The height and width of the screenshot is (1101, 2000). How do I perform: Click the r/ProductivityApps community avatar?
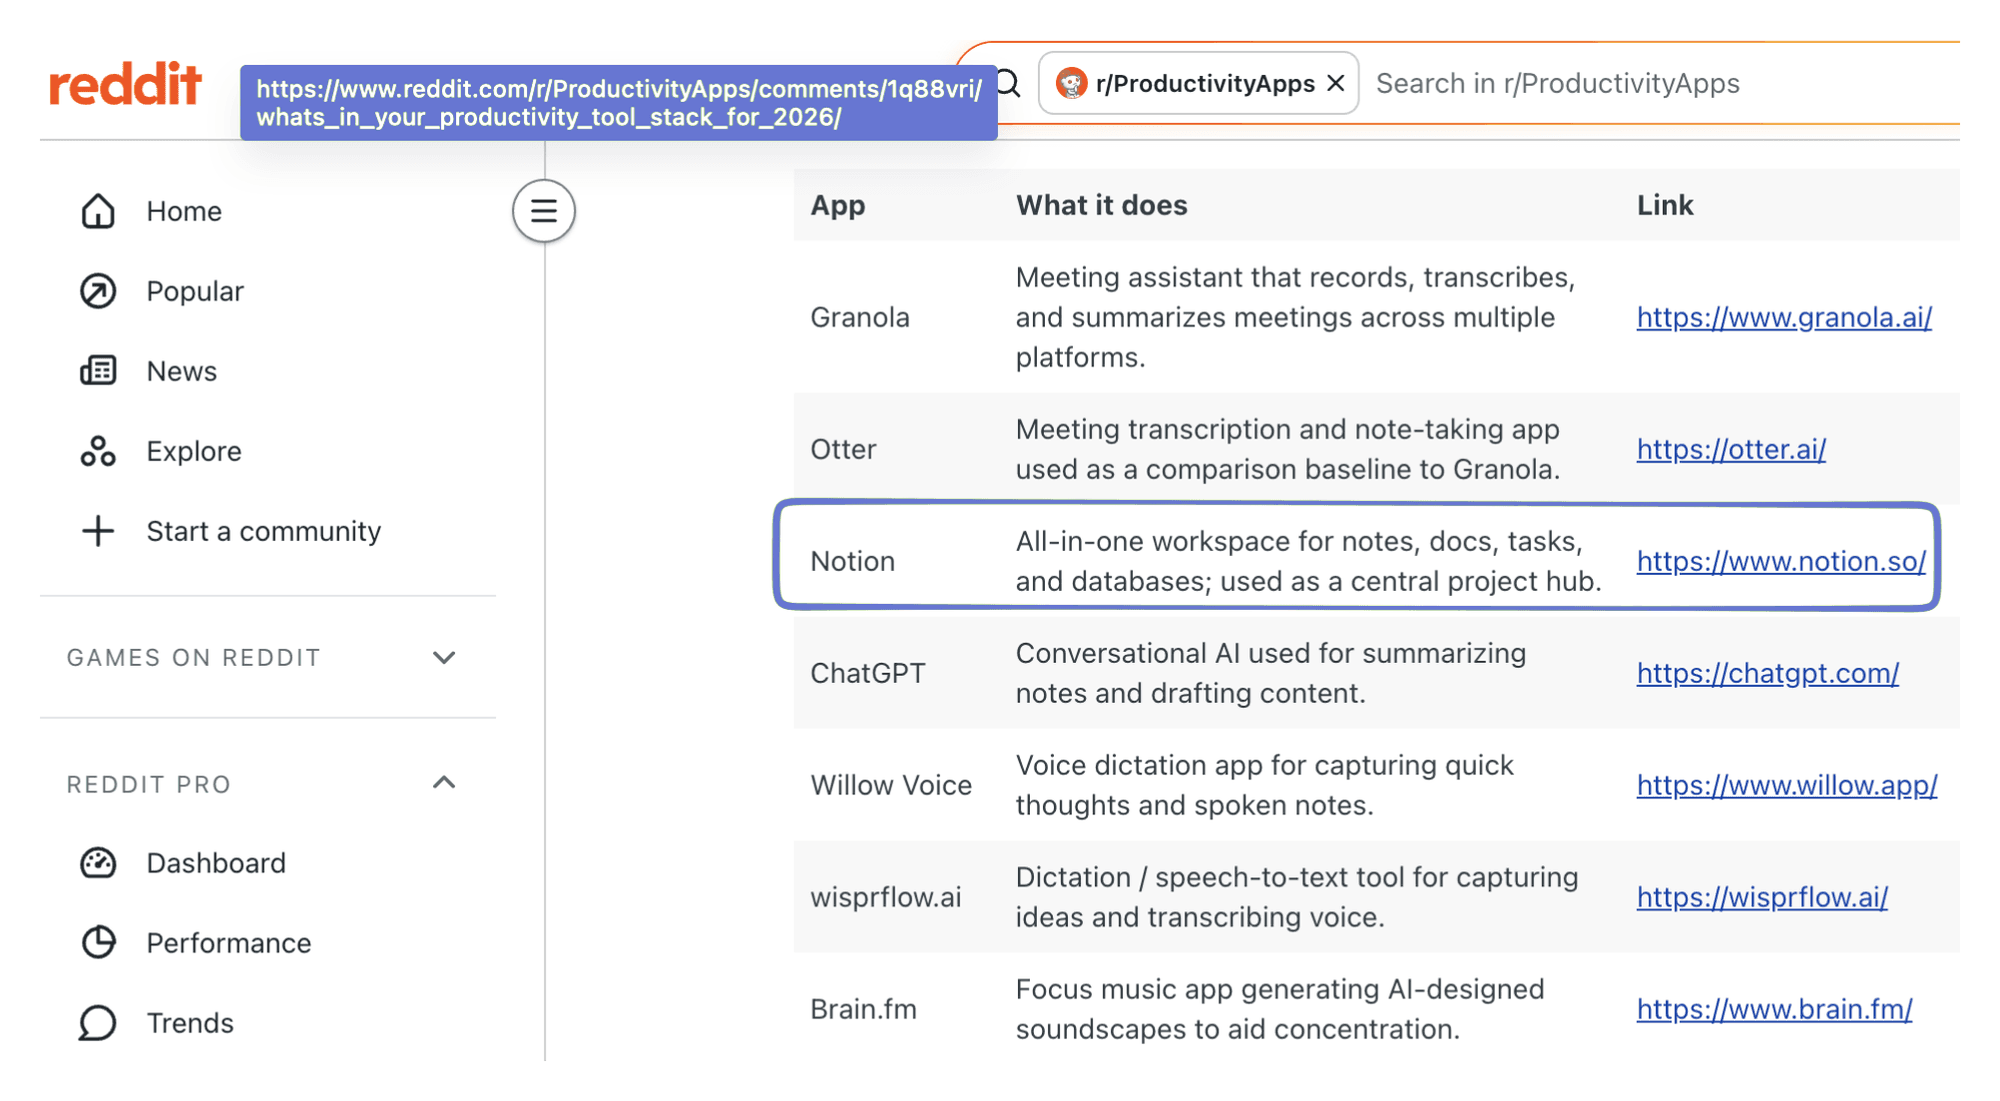pyautogui.click(x=1072, y=83)
